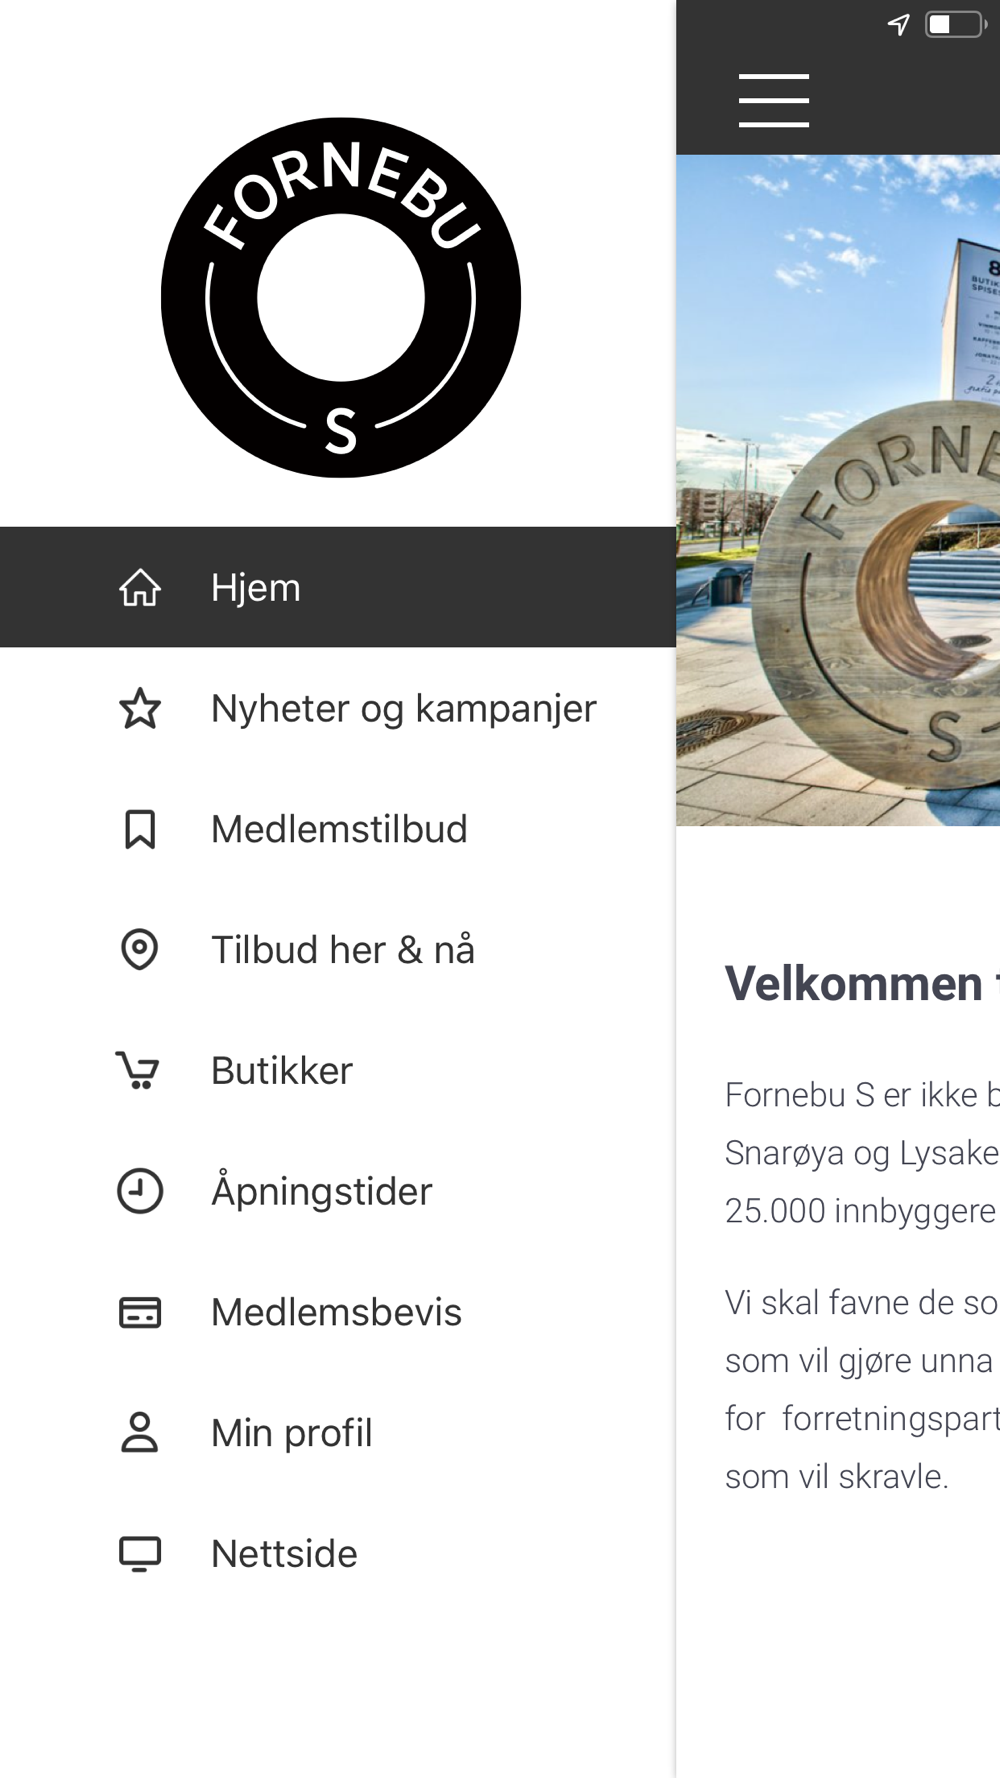This screenshot has width=1000, height=1778.
Task: Click the home icon beside Hjem
Action: [x=140, y=587]
